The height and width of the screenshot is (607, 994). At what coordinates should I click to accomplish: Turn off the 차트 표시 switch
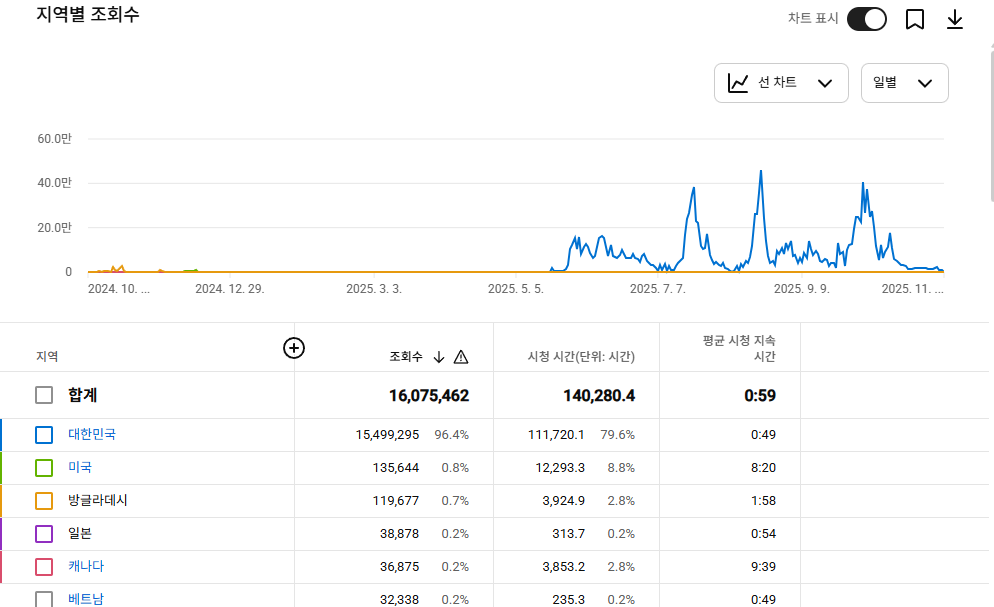coord(866,19)
